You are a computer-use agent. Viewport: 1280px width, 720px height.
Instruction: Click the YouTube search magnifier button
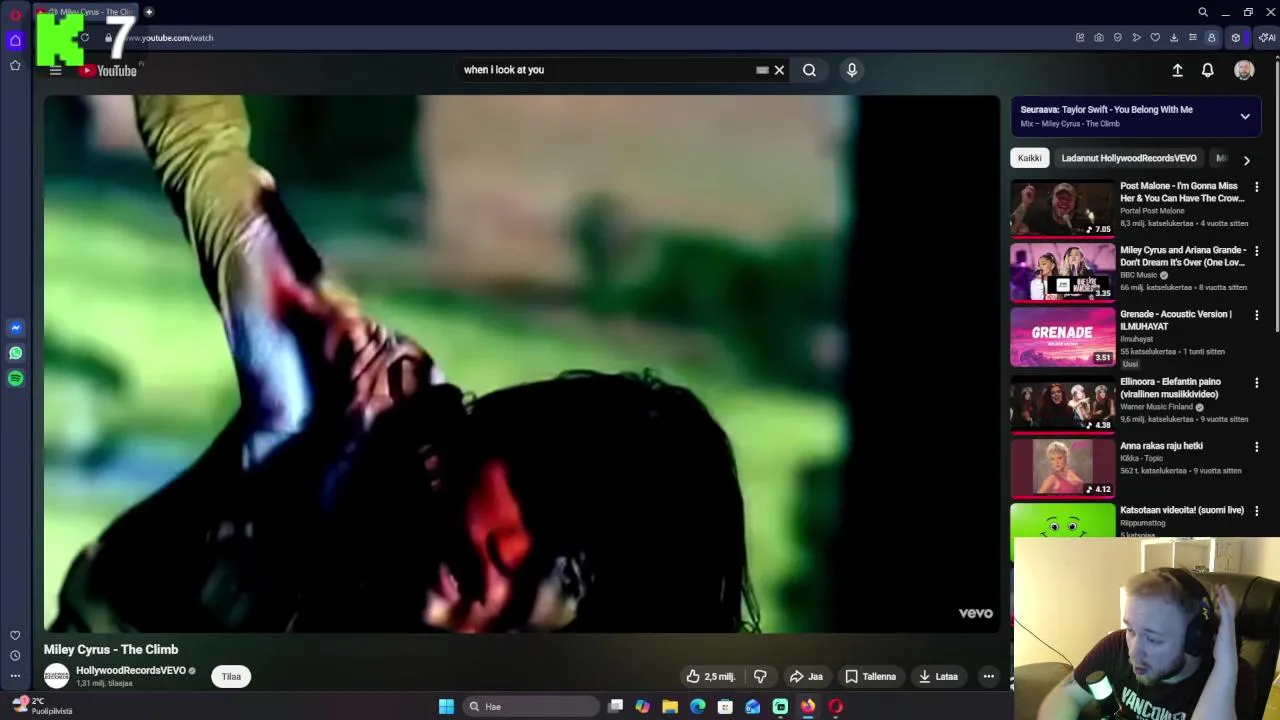click(x=809, y=70)
